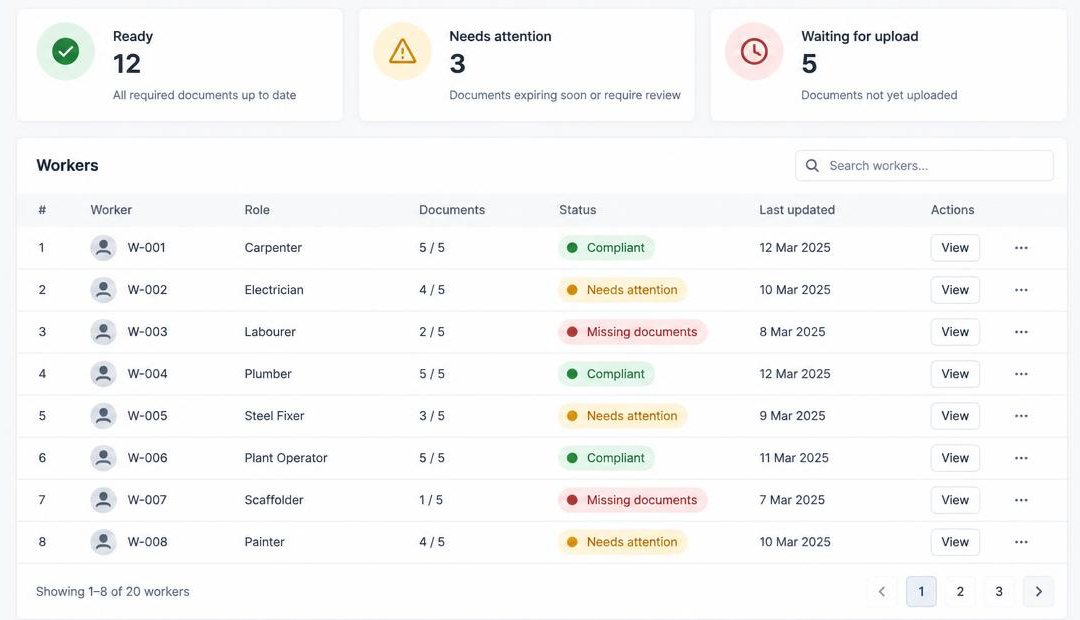Focus the Search workers input field
This screenshot has width=1080, height=620.
924,166
